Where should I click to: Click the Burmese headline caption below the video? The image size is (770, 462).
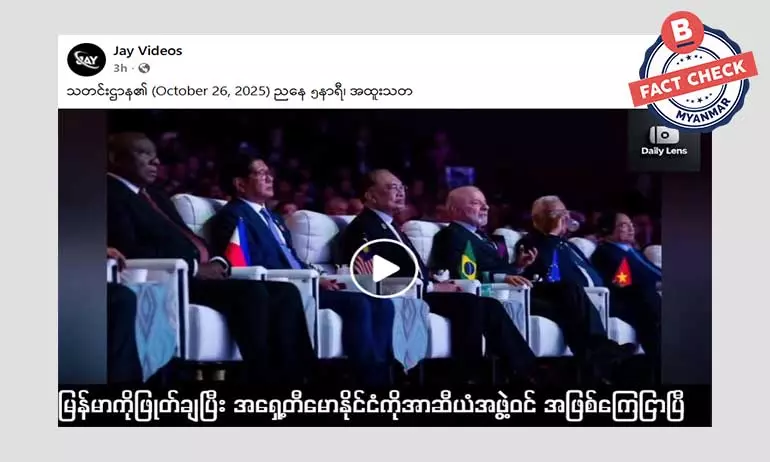[x=371, y=407]
